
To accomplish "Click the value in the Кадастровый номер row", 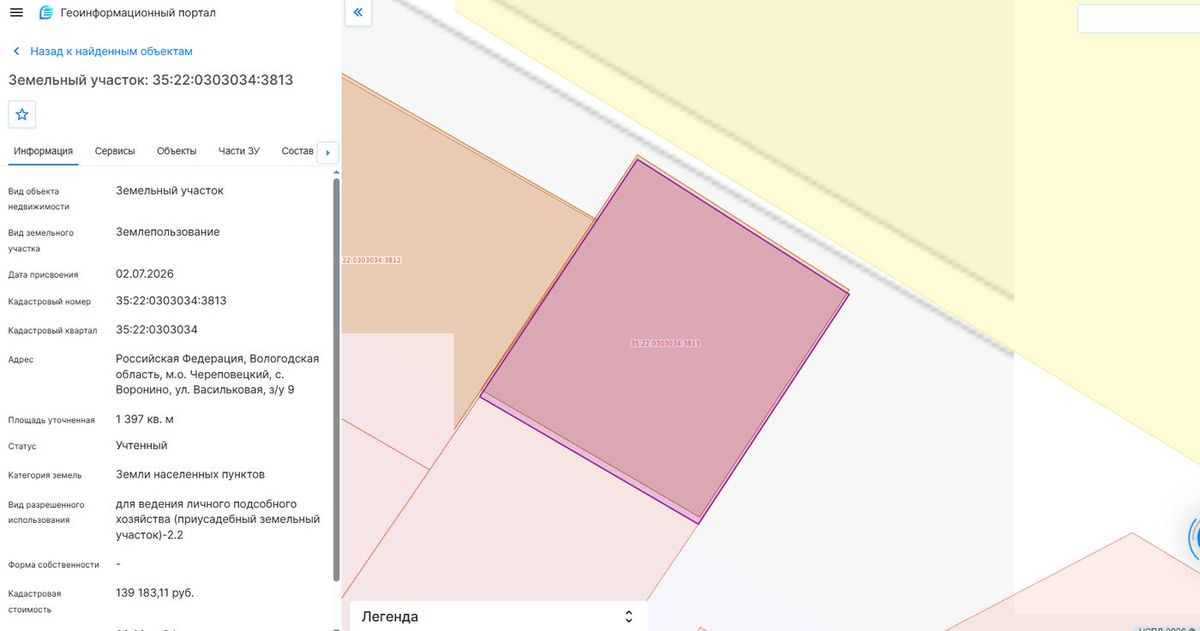I will tap(171, 300).
